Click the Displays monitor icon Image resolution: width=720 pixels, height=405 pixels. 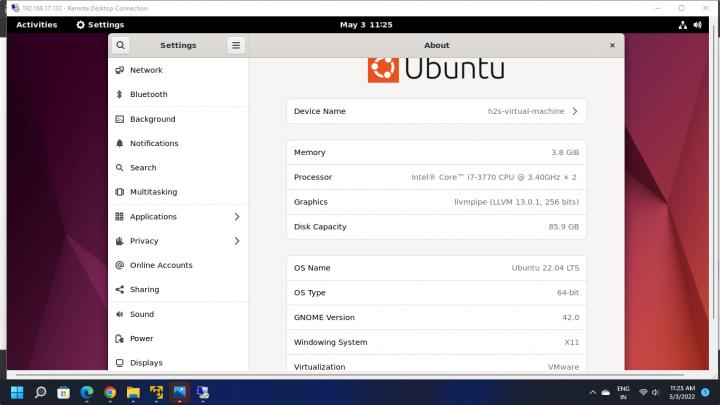pos(119,363)
